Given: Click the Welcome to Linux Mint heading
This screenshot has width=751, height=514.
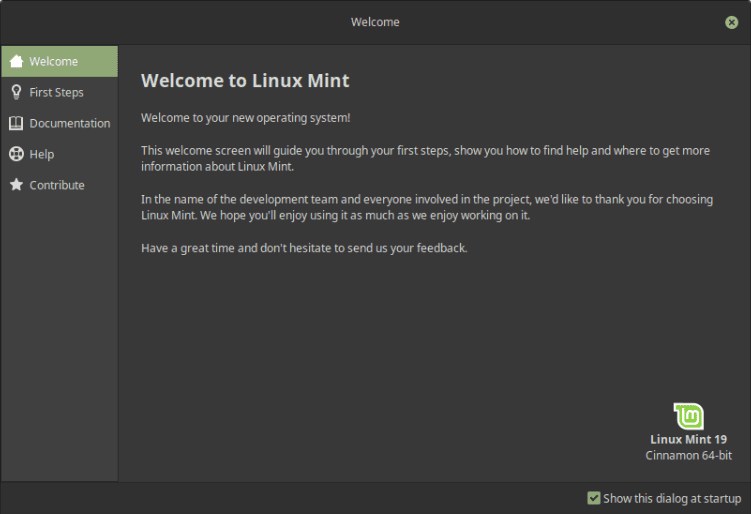Looking at the screenshot, I should (245, 80).
